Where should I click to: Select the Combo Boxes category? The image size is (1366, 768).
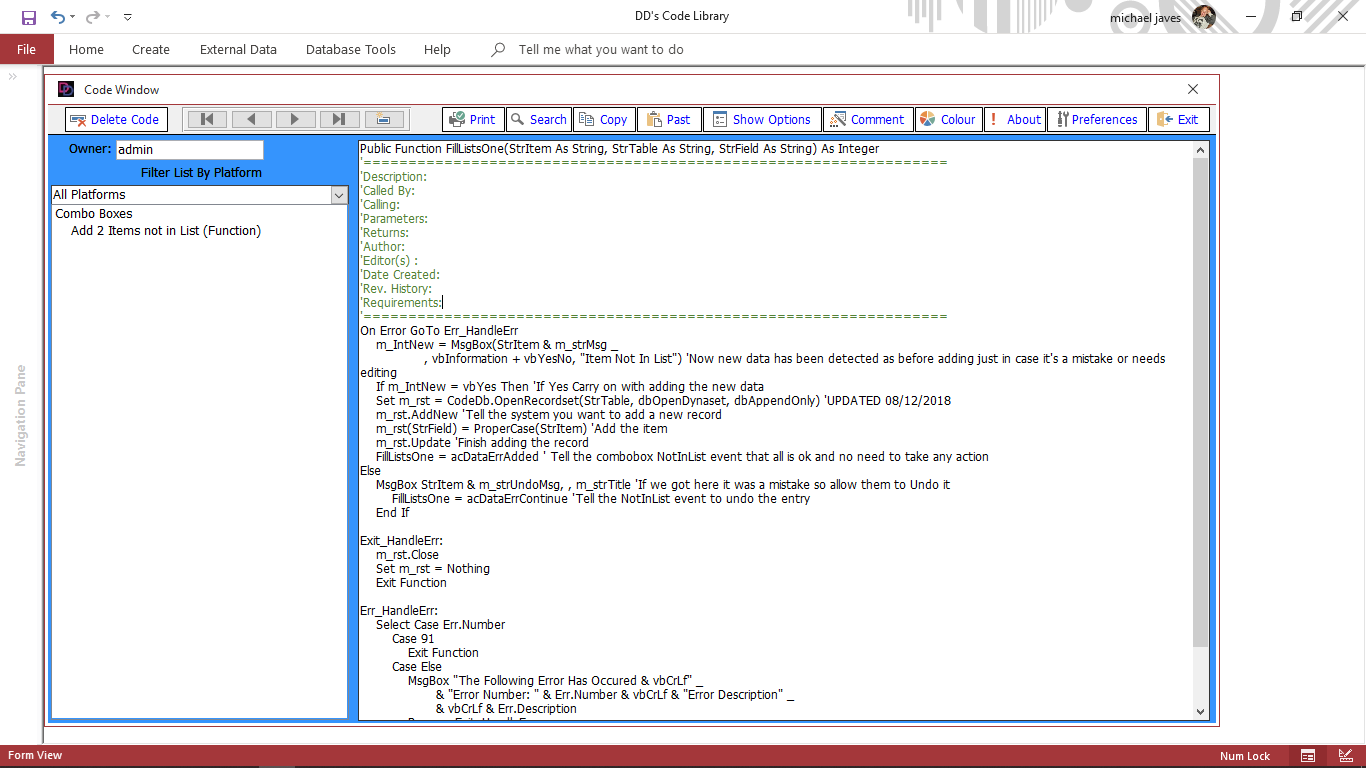click(94, 214)
